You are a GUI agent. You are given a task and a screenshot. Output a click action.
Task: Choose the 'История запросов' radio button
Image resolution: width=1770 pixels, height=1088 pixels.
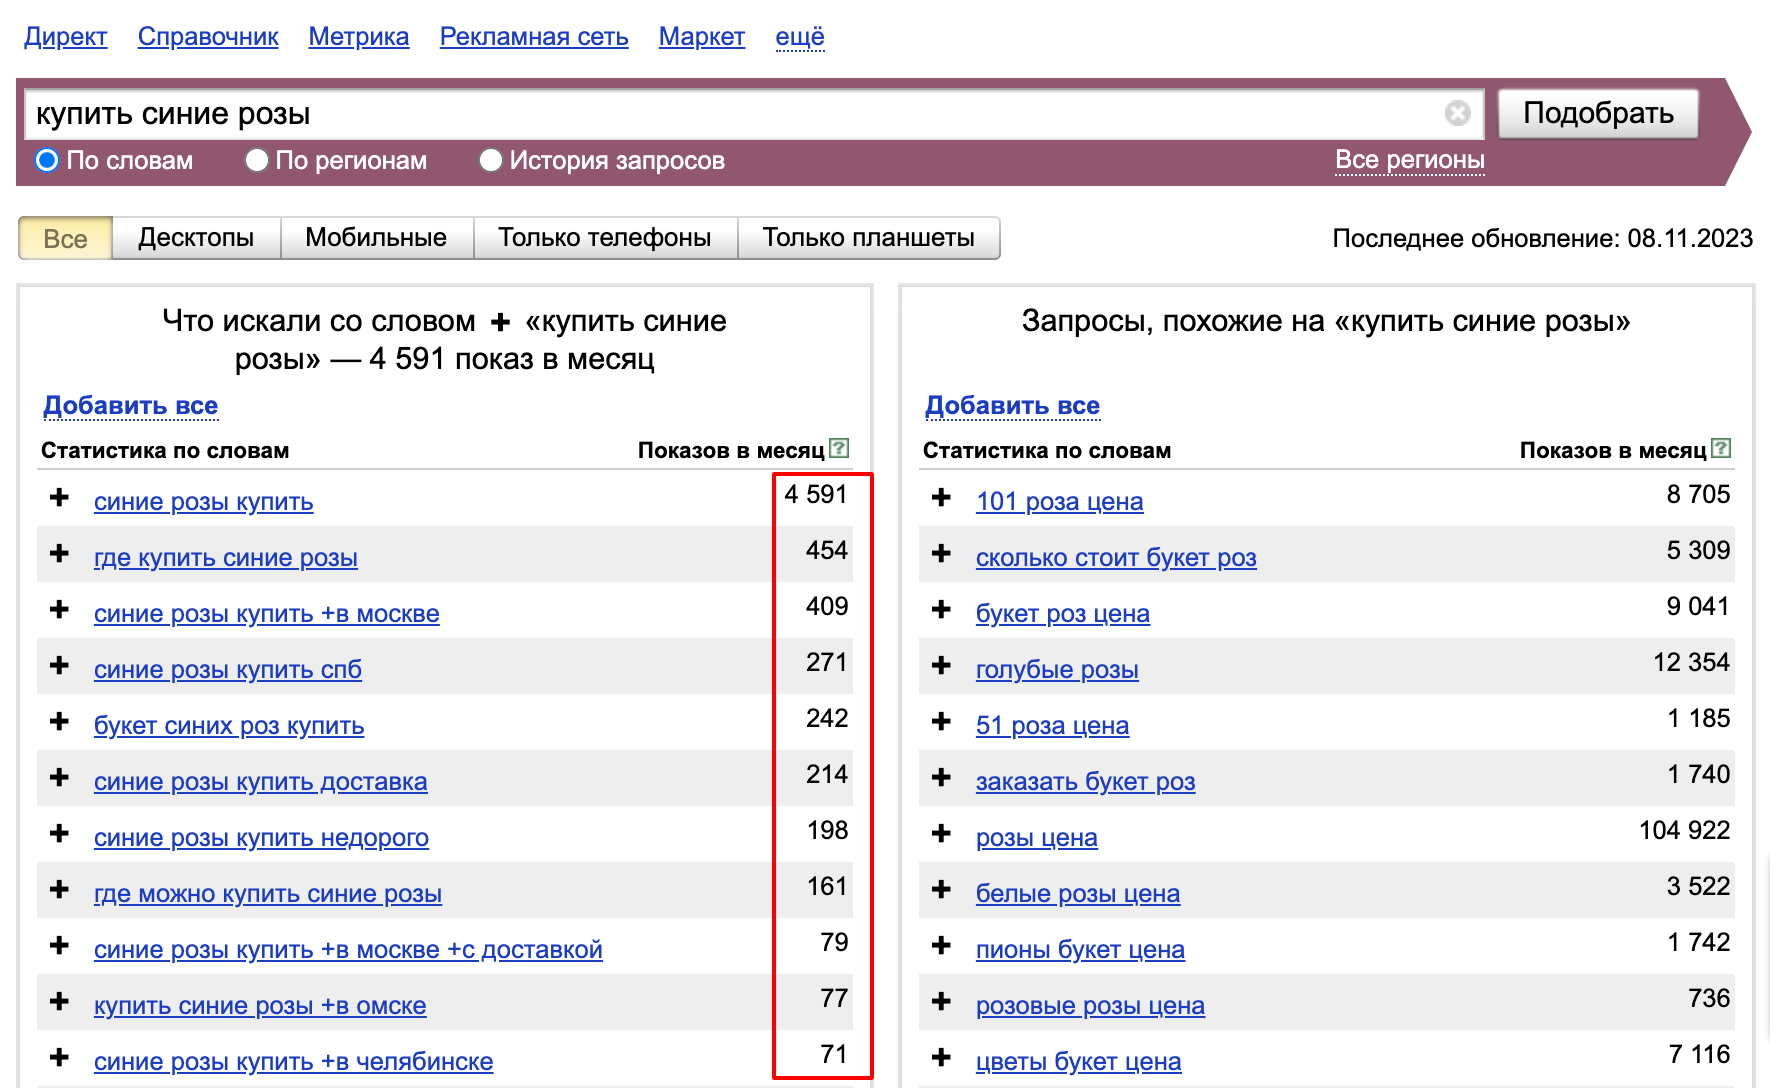[491, 160]
